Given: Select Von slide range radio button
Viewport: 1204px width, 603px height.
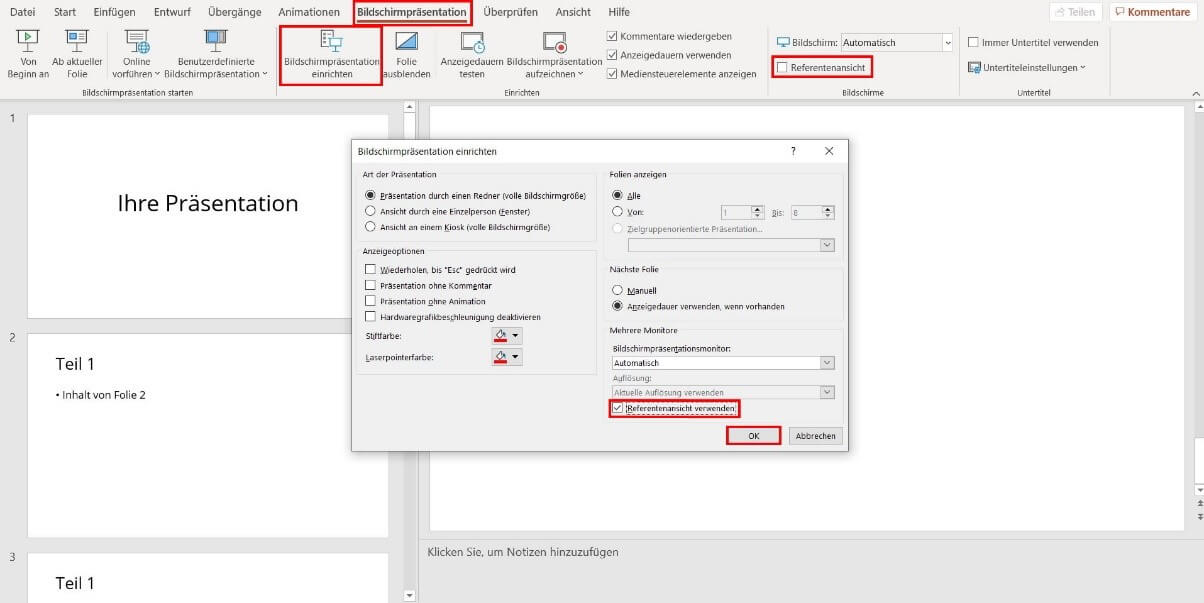Looking at the screenshot, I should [x=617, y=212].
